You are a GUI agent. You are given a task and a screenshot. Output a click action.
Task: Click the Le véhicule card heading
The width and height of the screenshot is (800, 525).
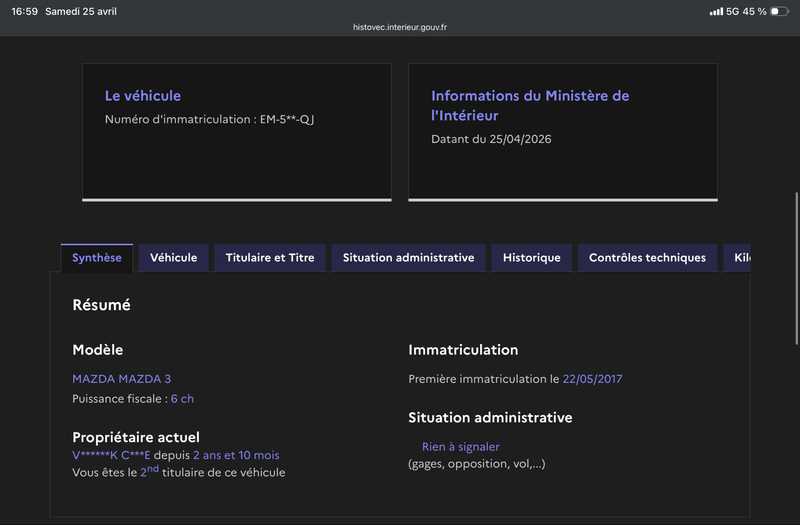click(143, 96)
